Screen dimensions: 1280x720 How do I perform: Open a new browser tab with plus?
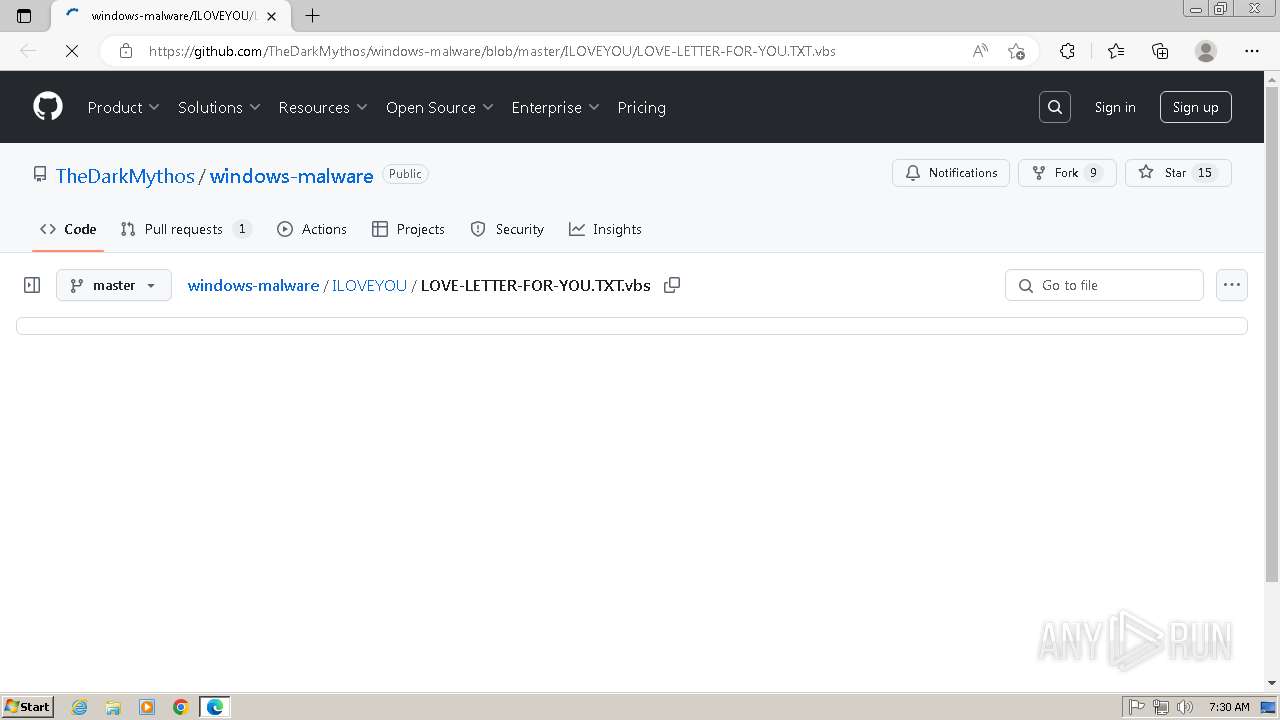pos(312,16)
